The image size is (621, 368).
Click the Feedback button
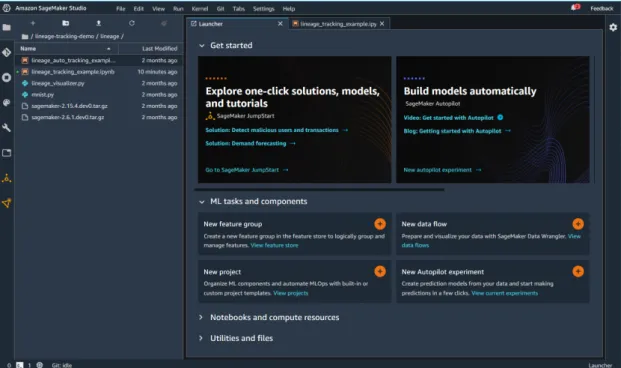click(602, 8)
